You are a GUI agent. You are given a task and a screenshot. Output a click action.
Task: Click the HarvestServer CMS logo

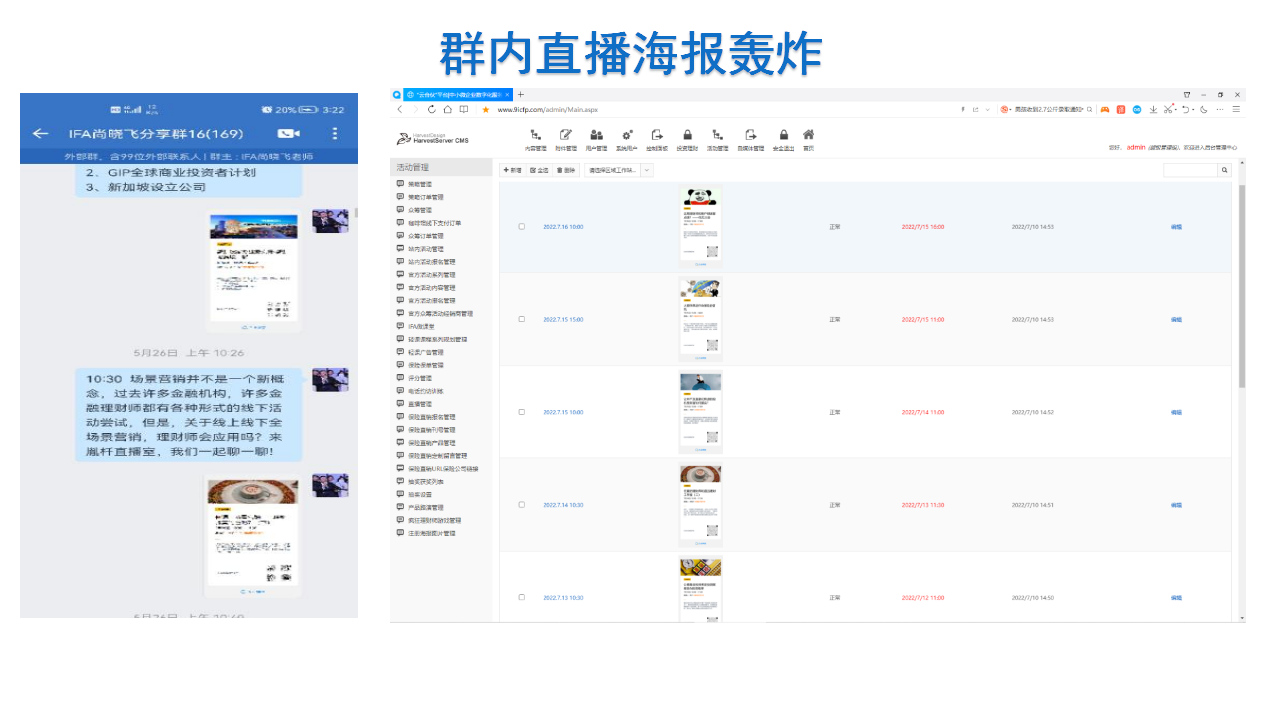click(433, 139)
